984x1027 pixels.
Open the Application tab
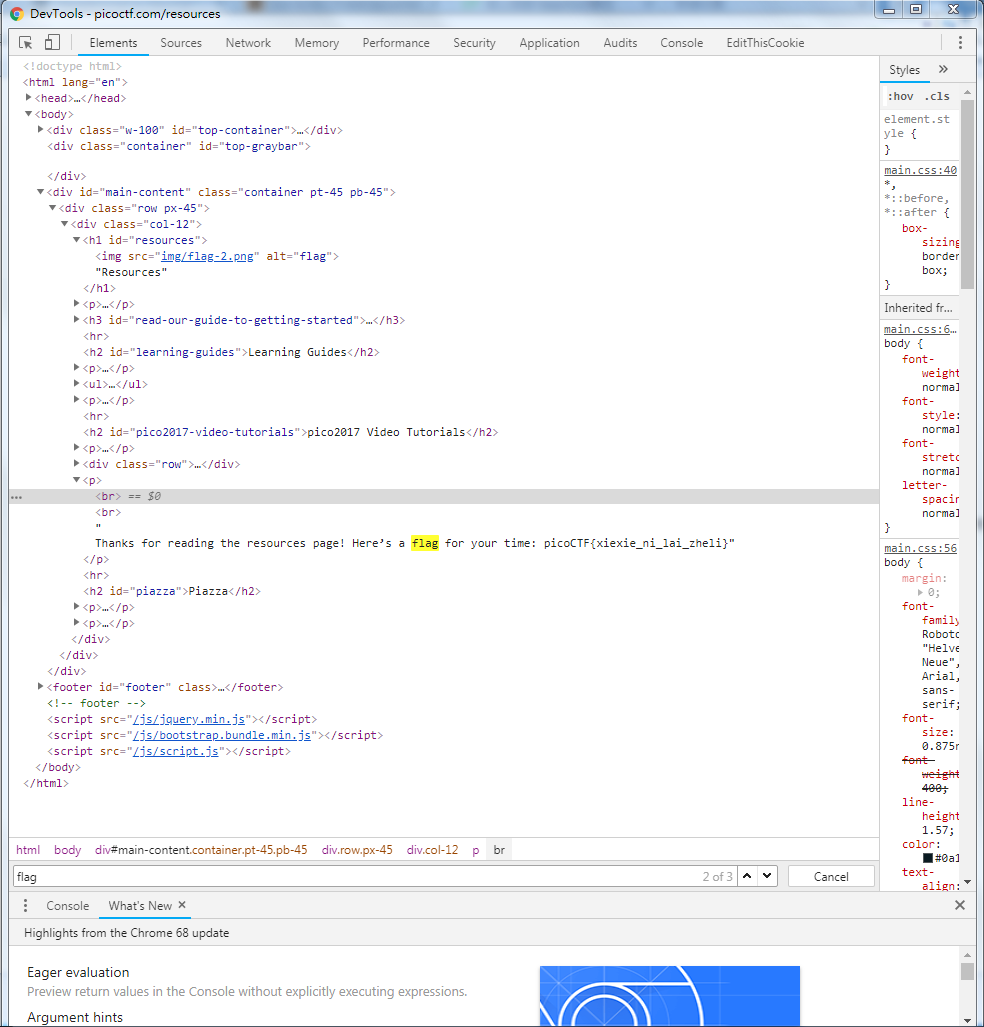pyautogui.click(x=549, y=43)
